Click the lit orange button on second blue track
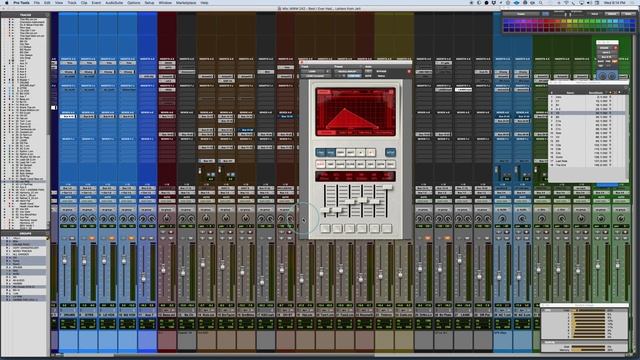Image resolution: width=640 pixels, height=360 pixels. (92, 238)
